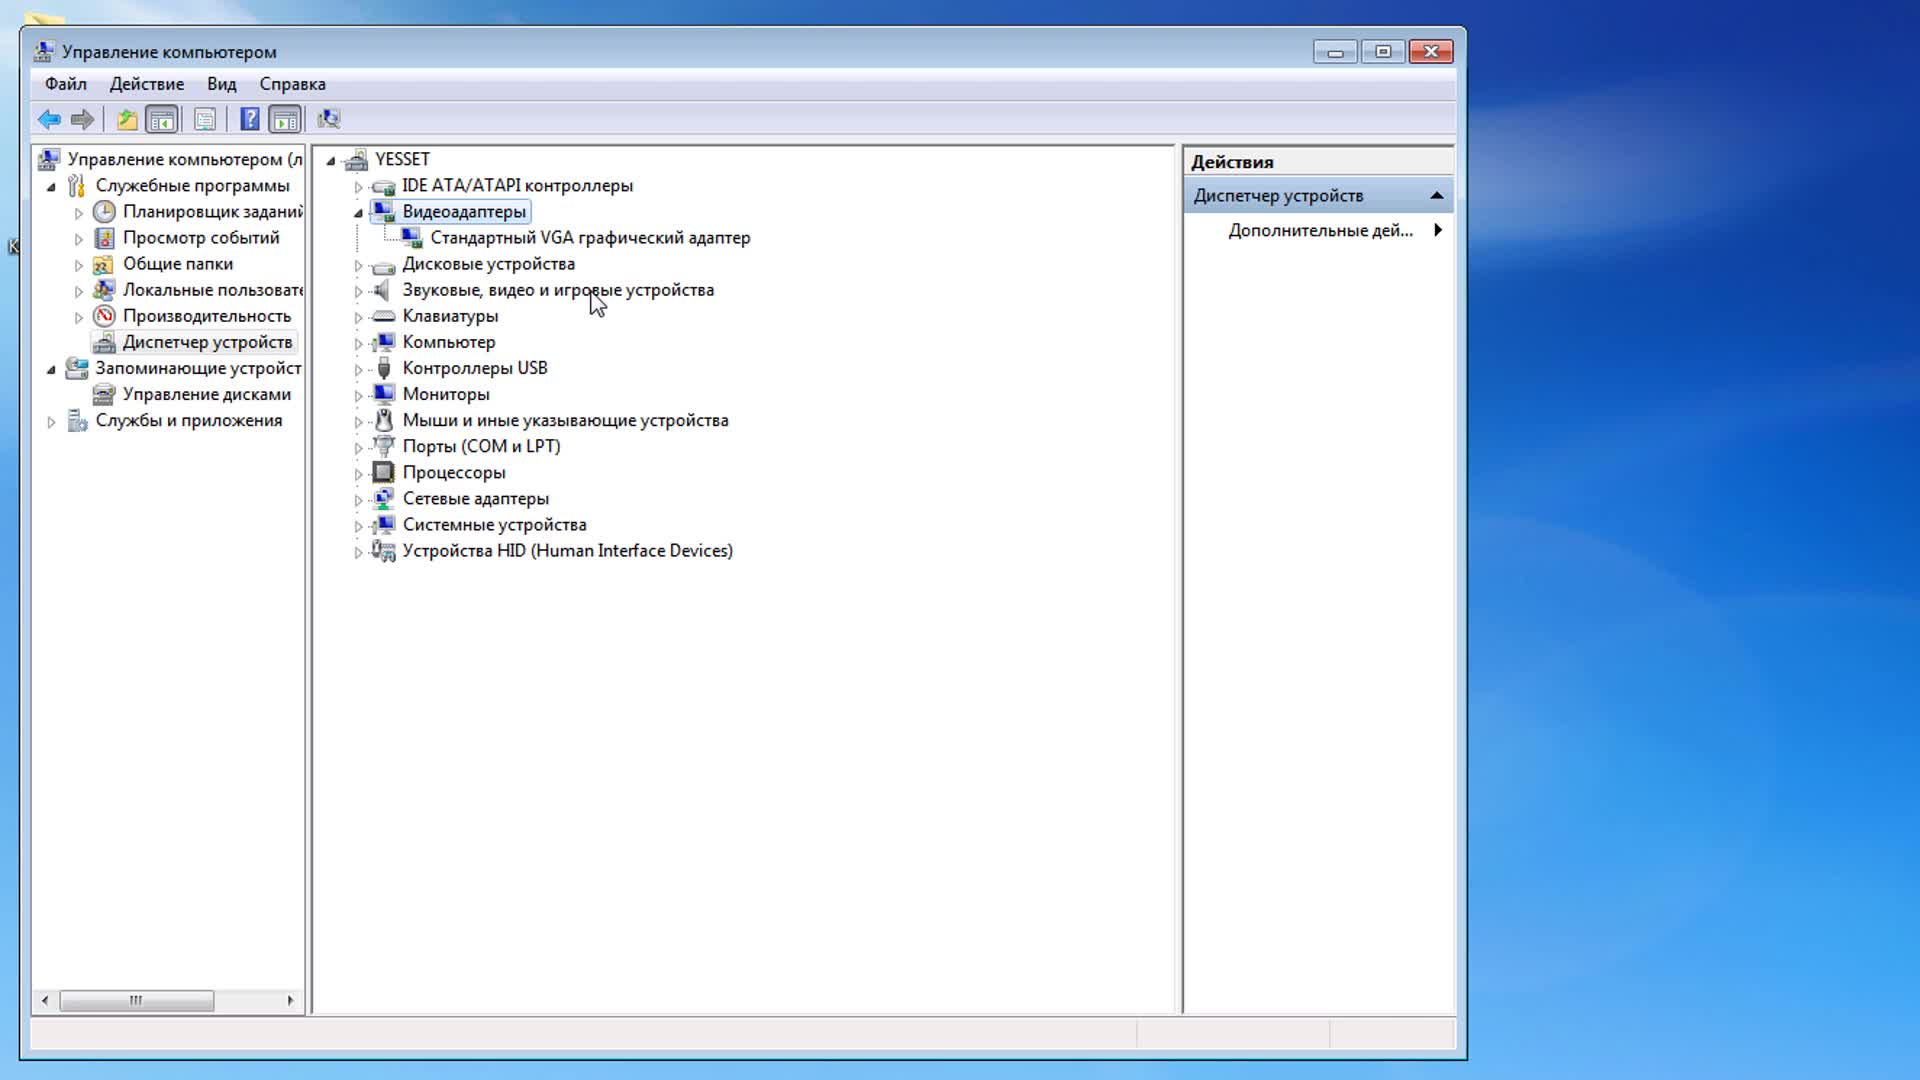The width and height of the screenshot is (1920, 1080).
Task: Minimize the Управление компьютером window
Action: pyautogui.click(x=1335, y=51)
